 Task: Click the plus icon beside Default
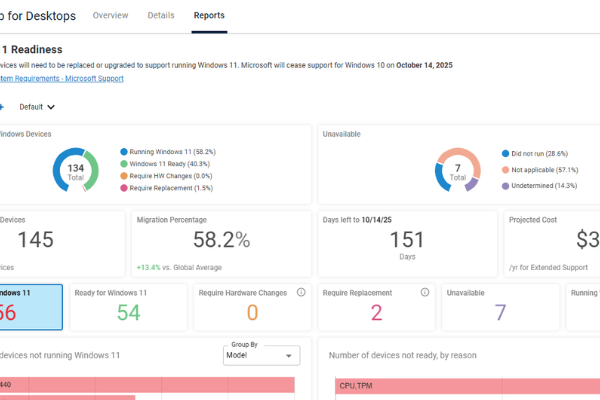click(2, 107)
